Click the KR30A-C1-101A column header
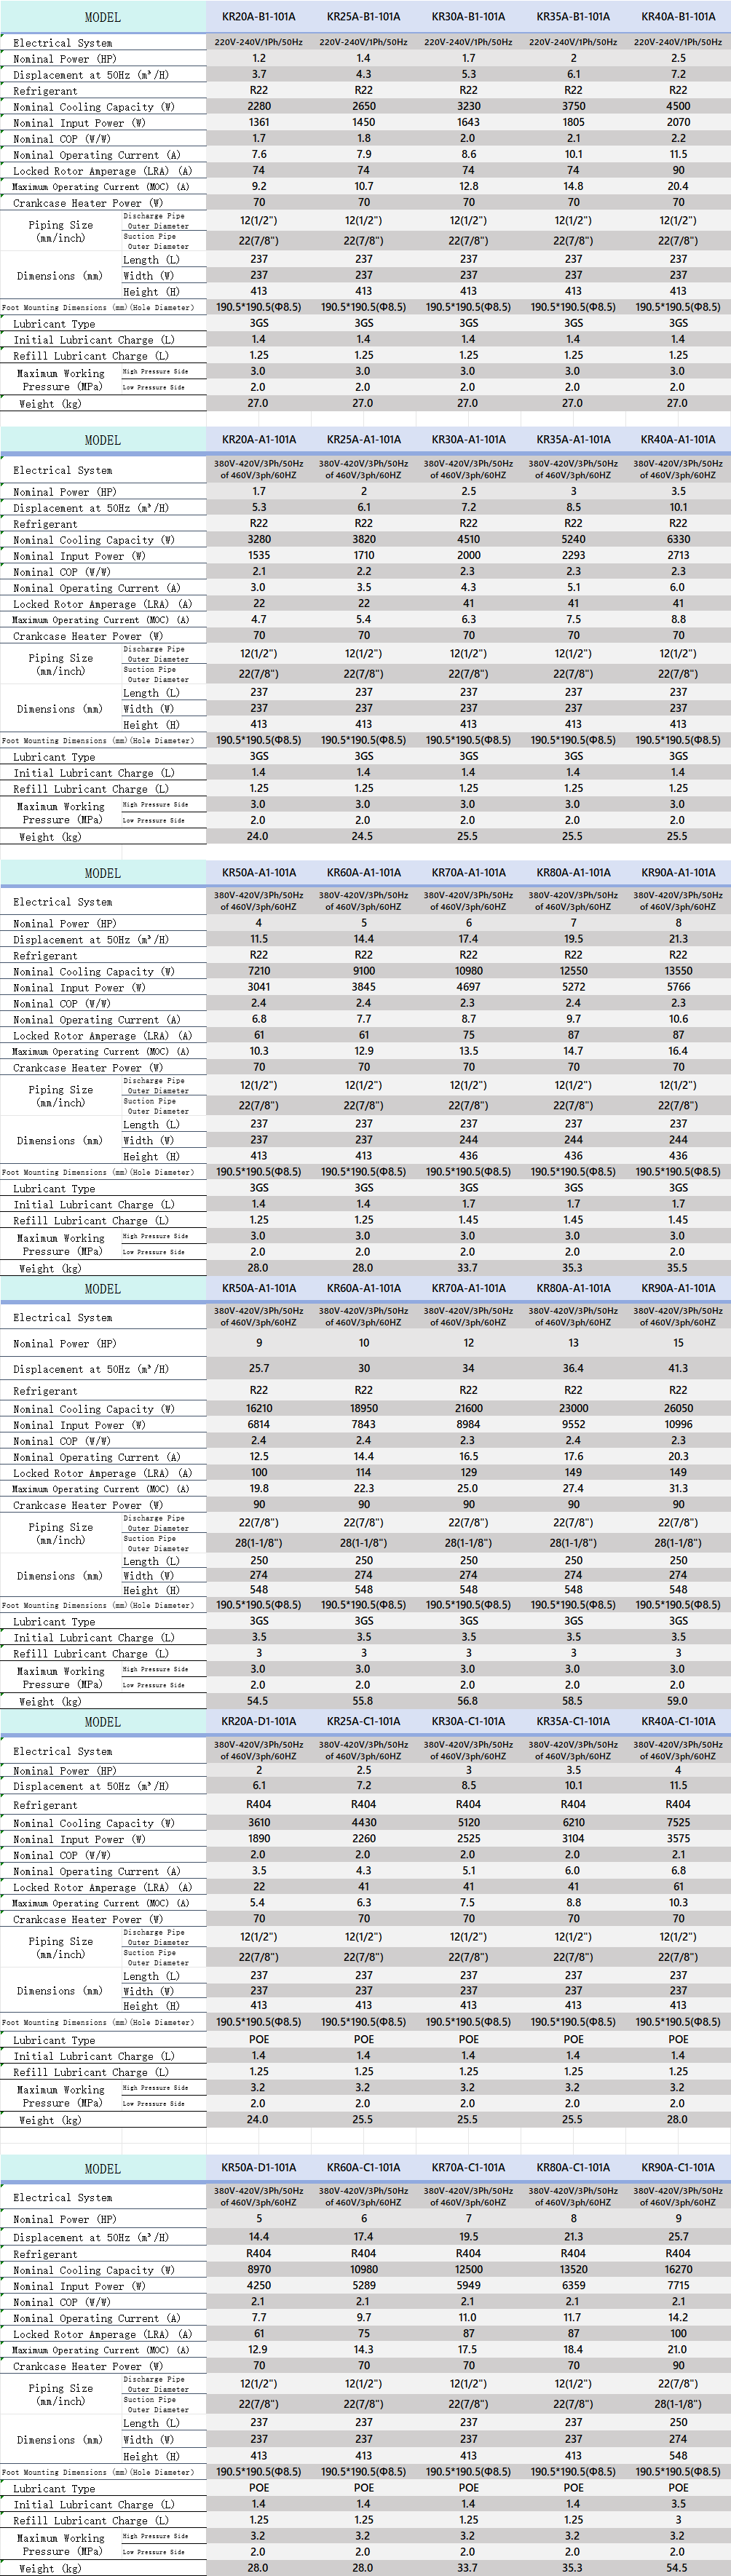731x2576 pixels. (468, 1722)
